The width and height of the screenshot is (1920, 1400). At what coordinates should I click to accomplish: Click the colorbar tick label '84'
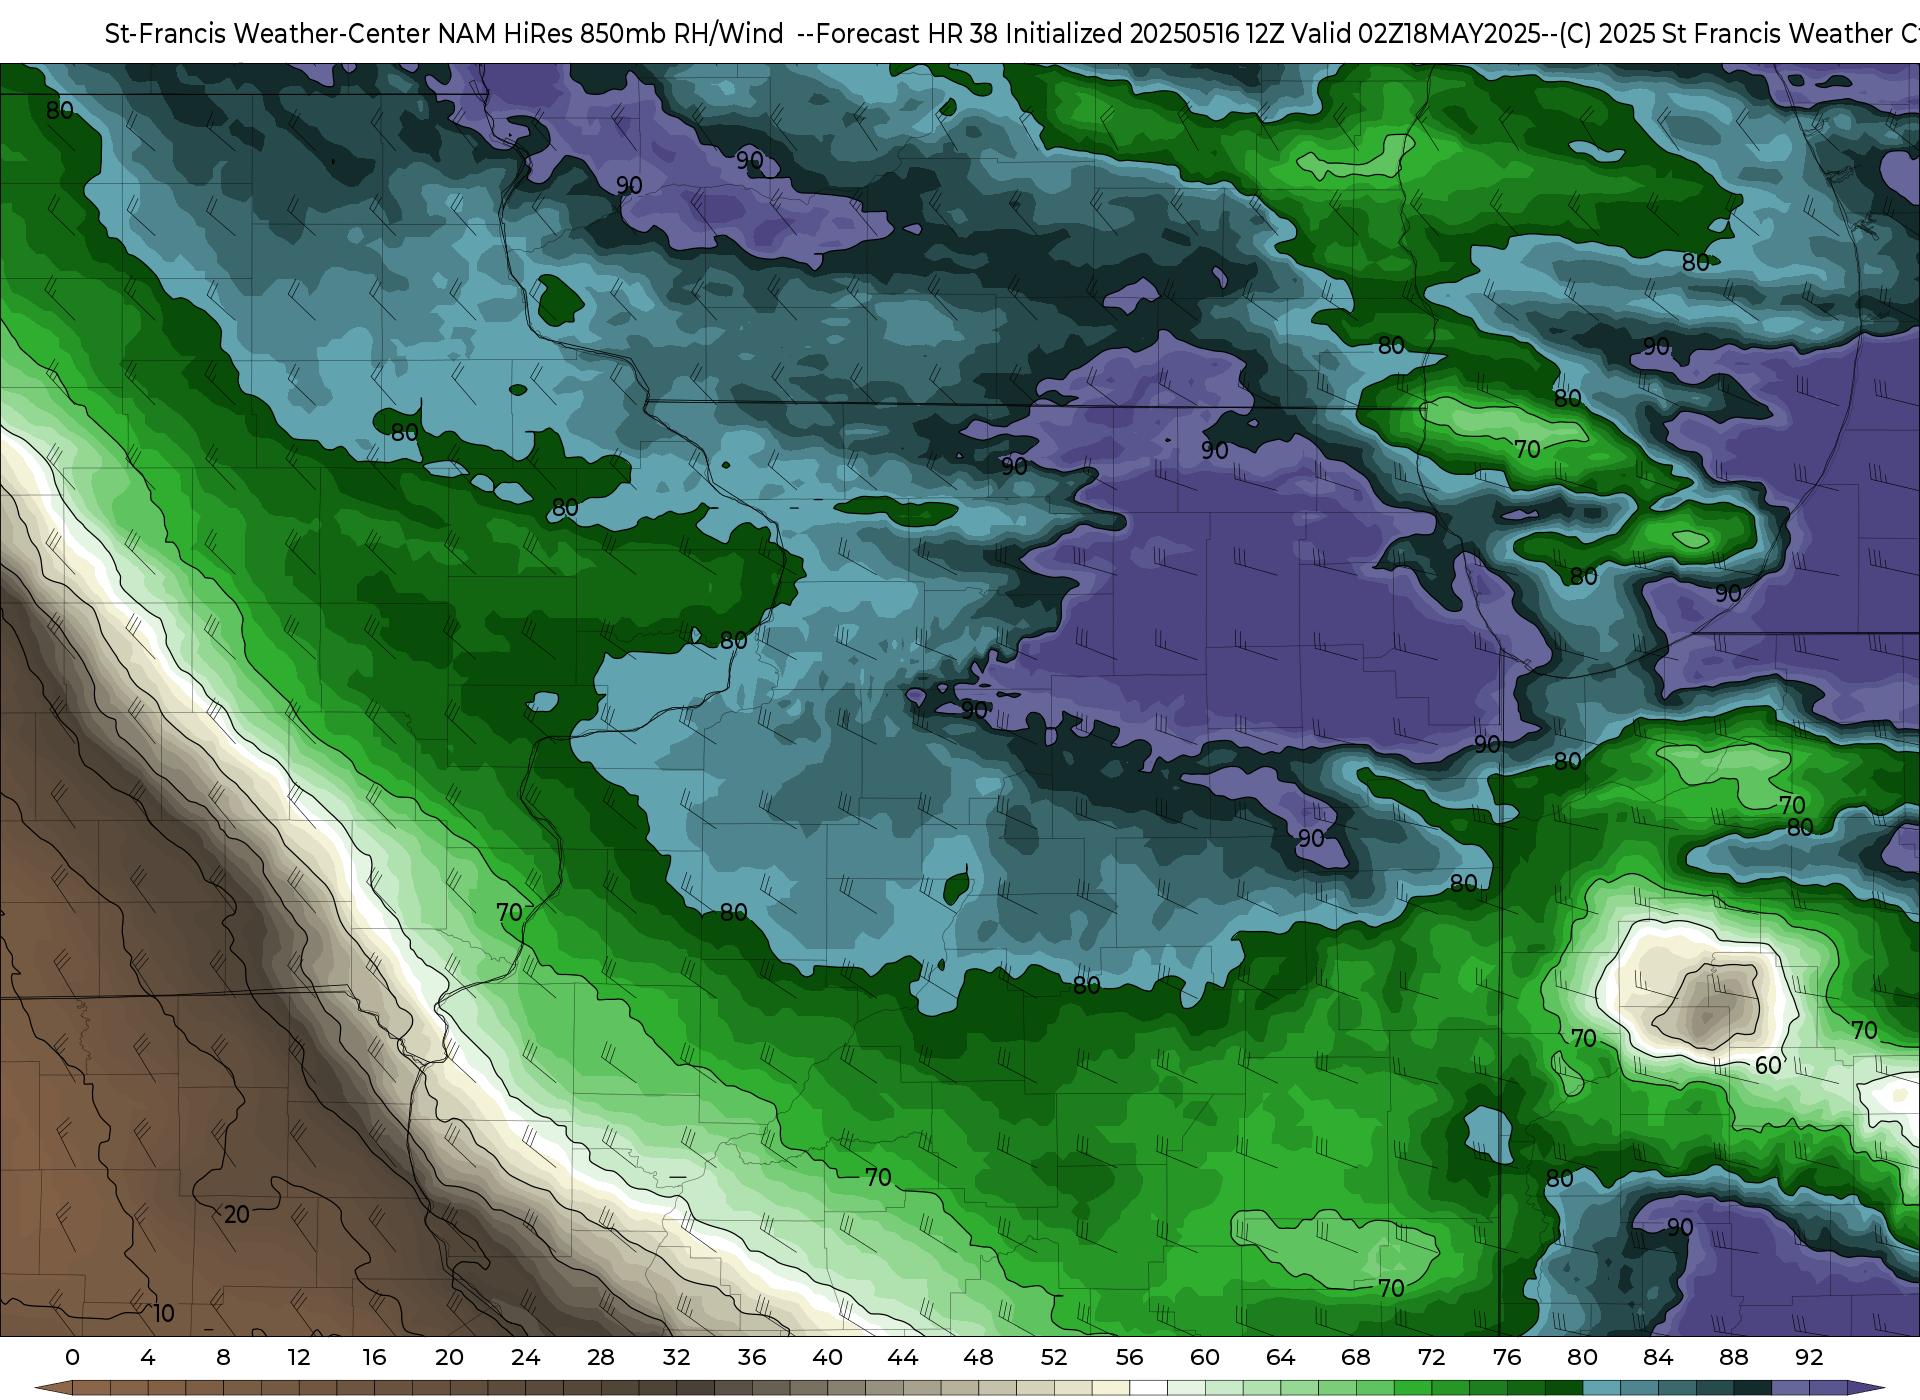click(1658, 1358)
